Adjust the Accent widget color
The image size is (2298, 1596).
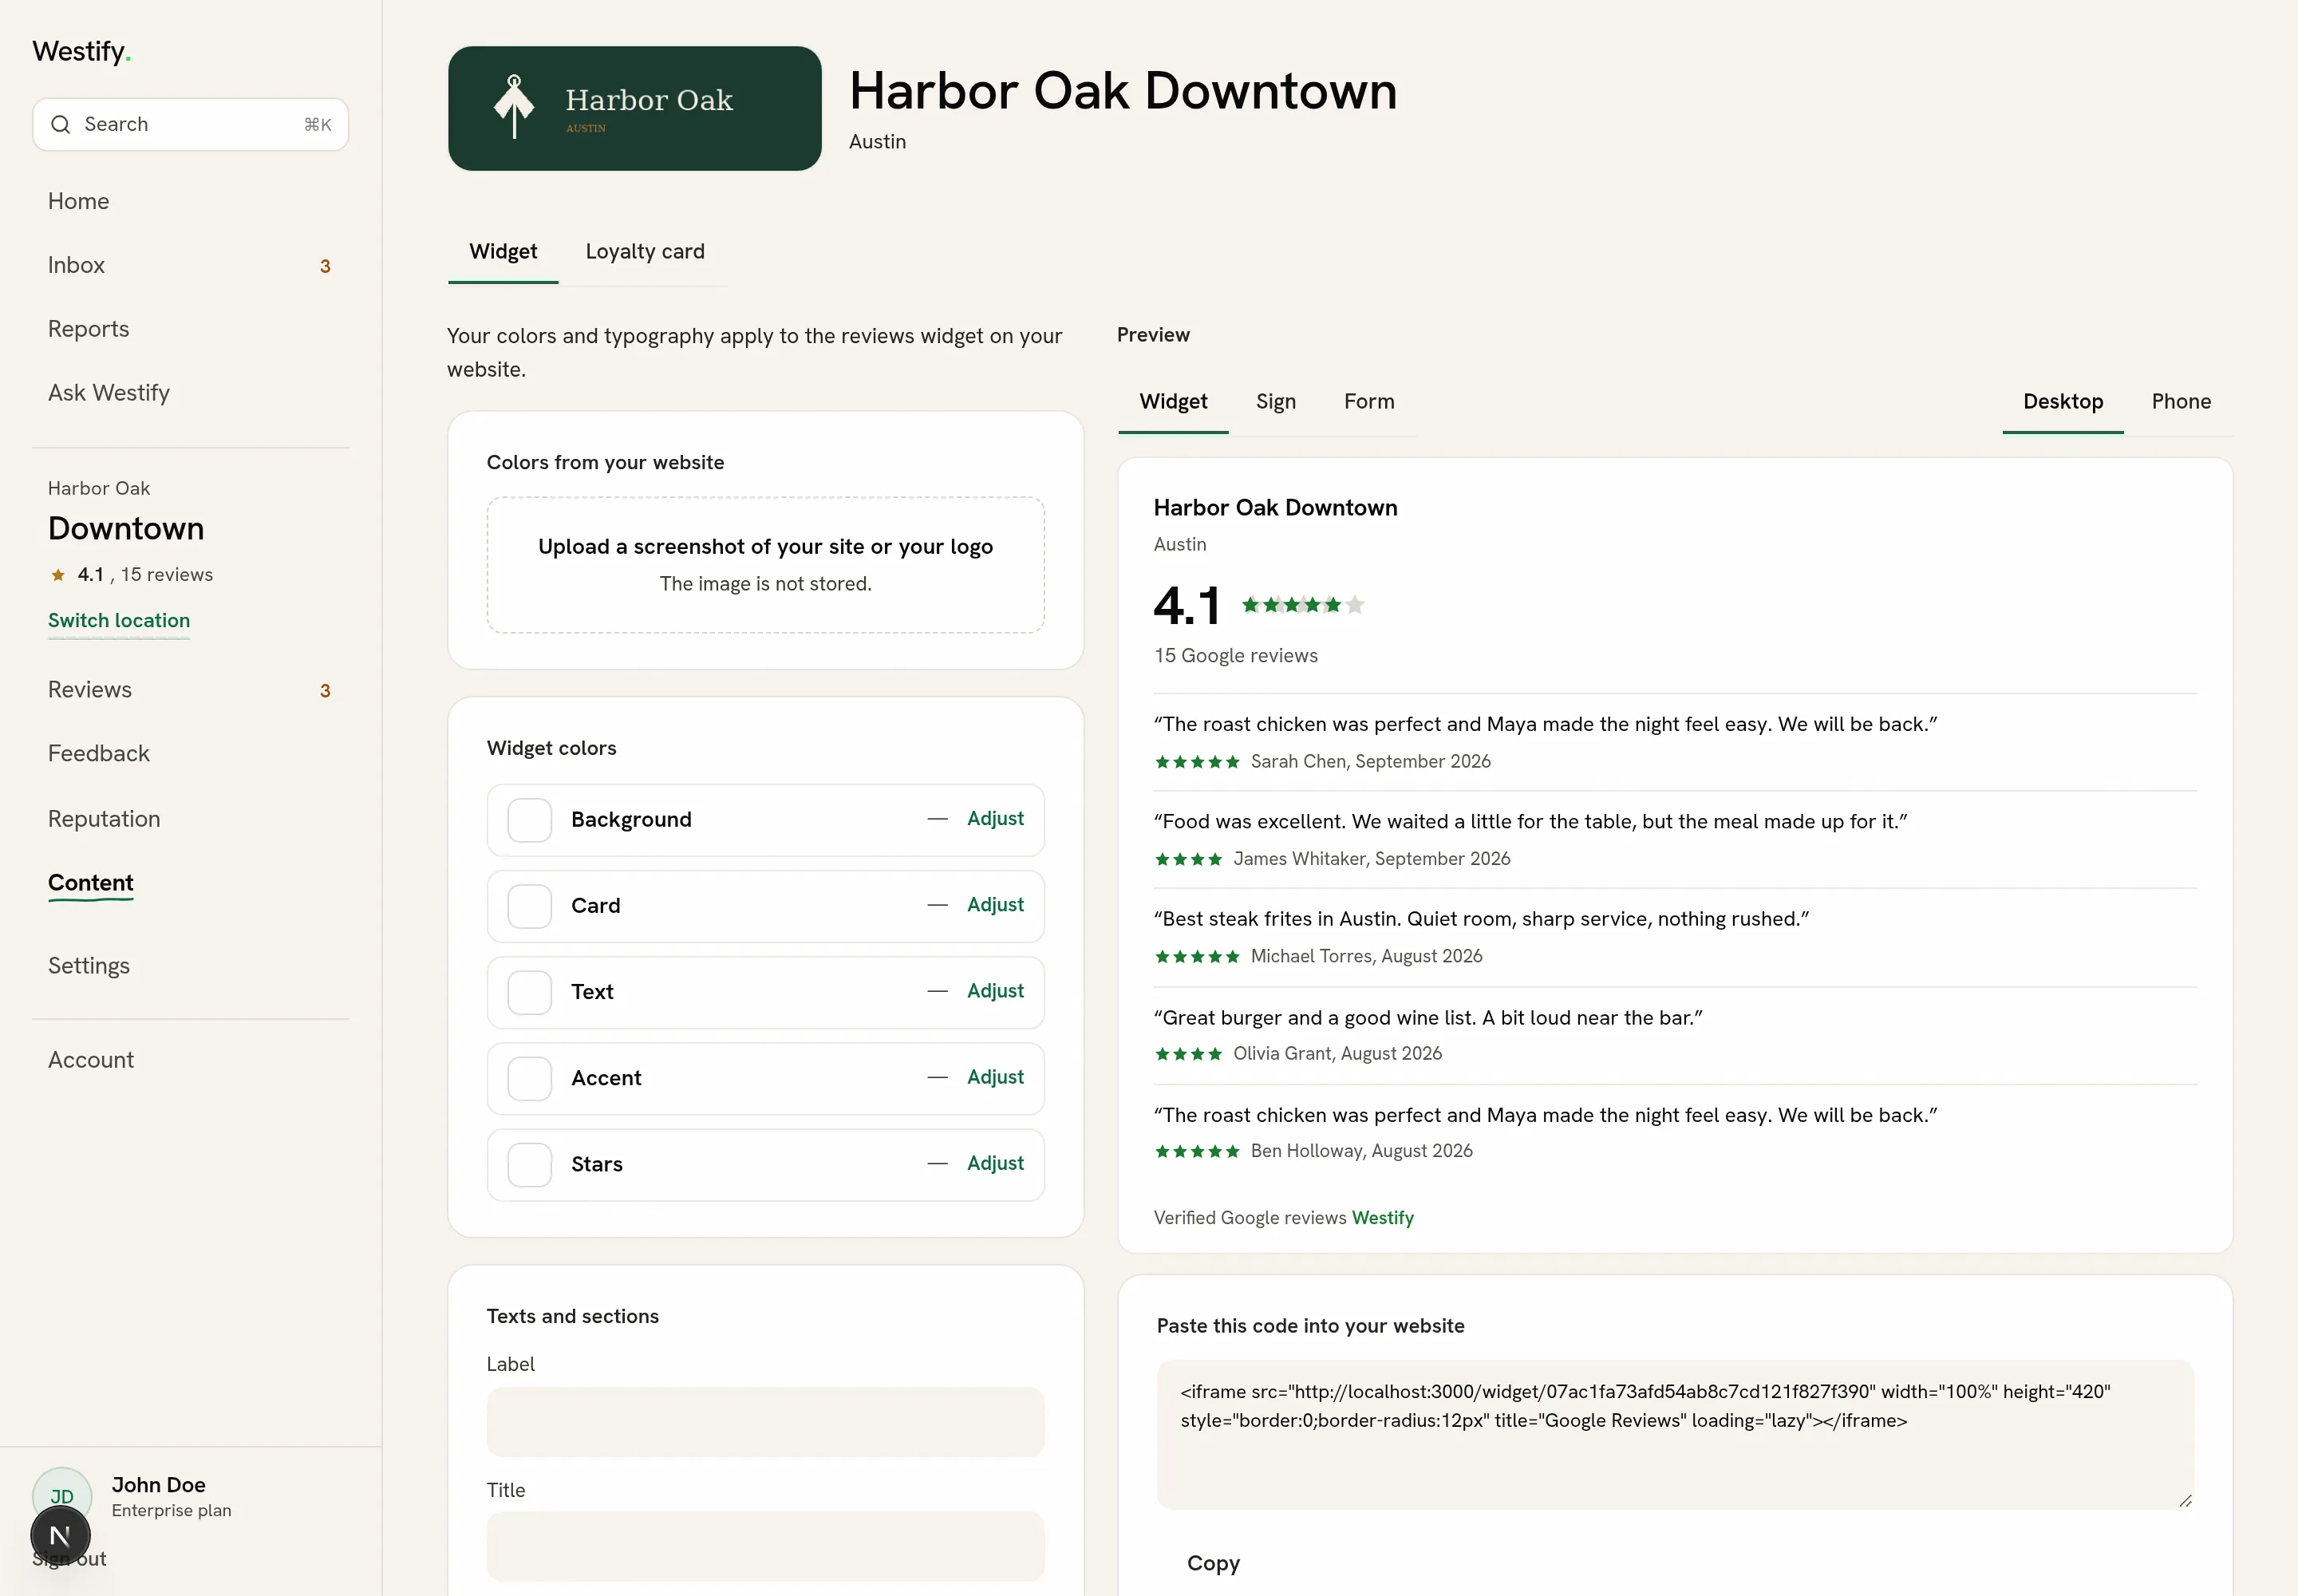tap(995, 1077)
